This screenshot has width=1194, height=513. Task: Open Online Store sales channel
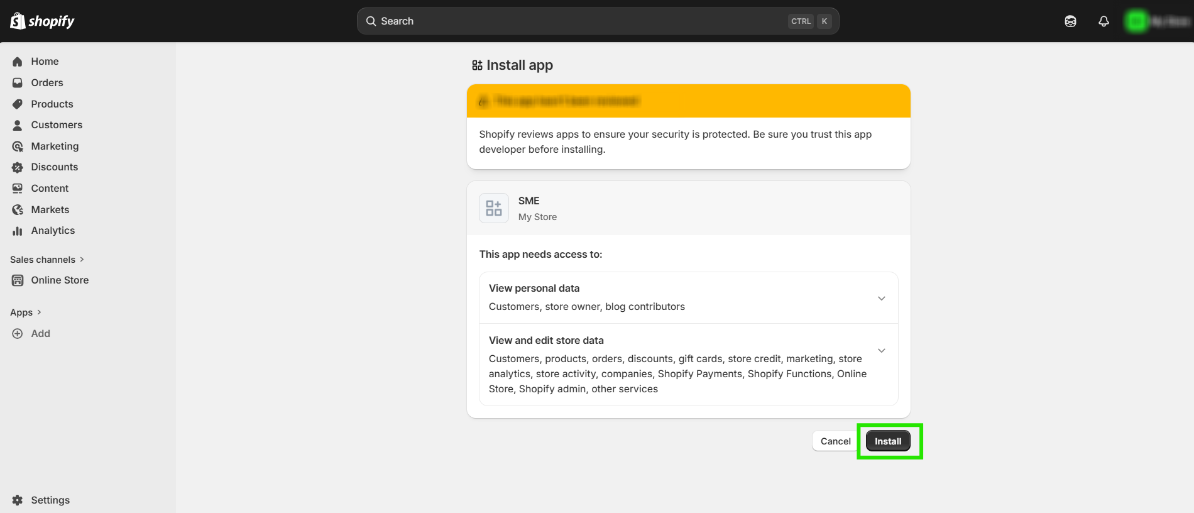(59, 281)
